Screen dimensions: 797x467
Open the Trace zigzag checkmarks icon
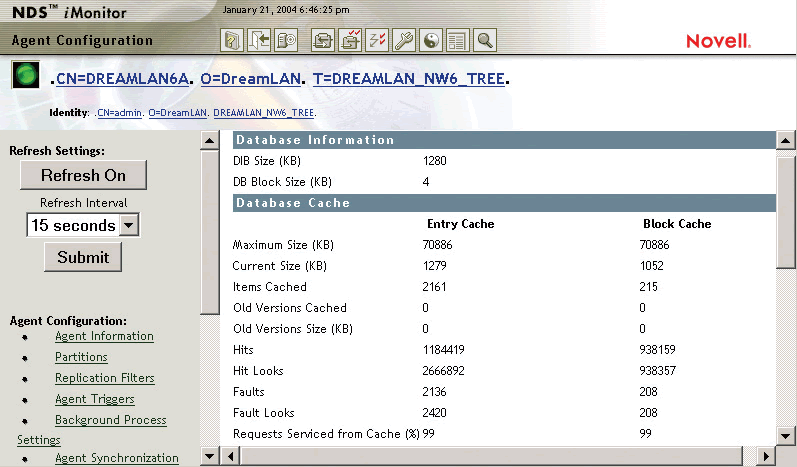point(377,40)
